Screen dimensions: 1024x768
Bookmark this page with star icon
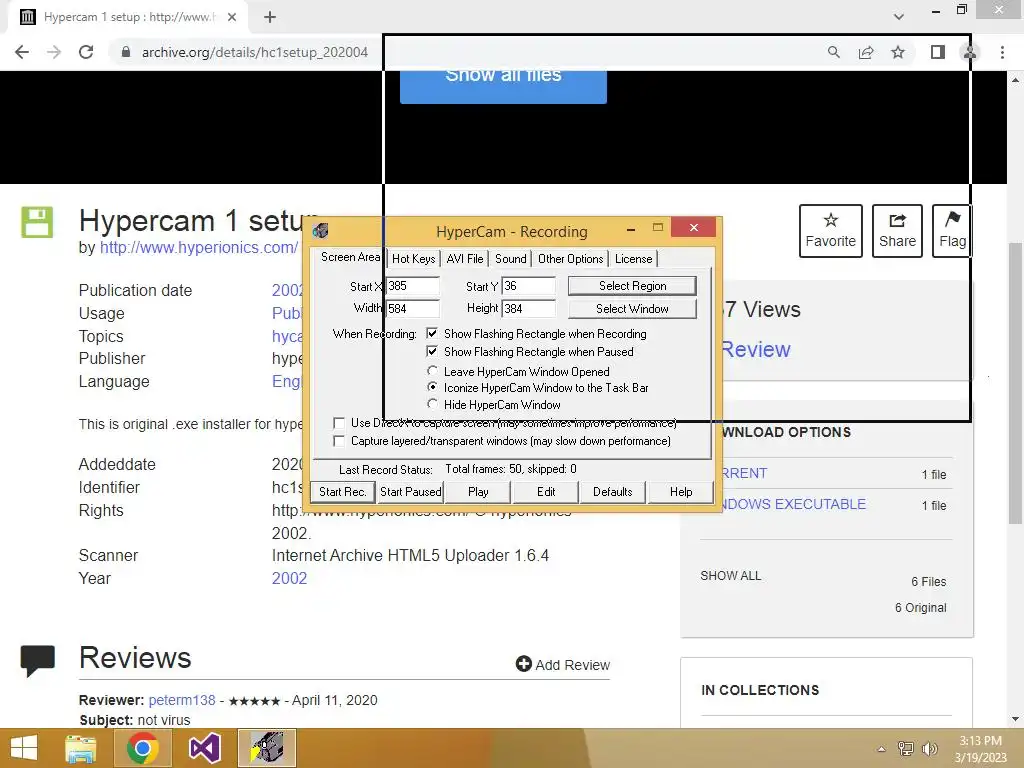(x=898, y=52)
